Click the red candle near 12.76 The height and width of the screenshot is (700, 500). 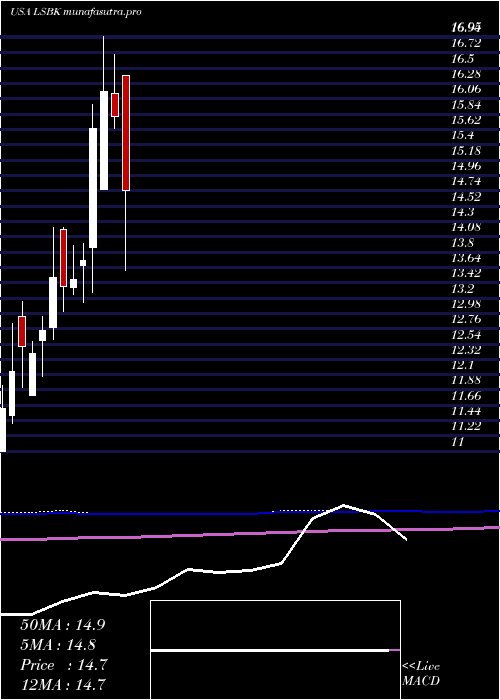point(22,331)
